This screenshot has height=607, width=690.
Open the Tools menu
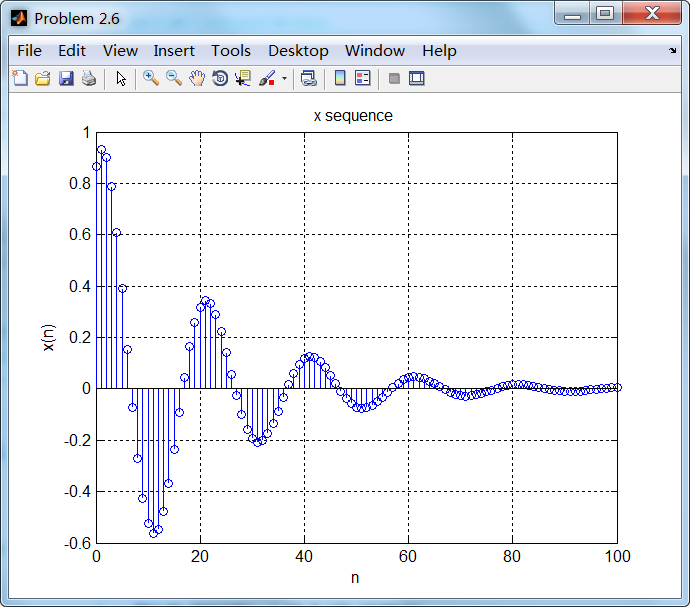(231, 51)
